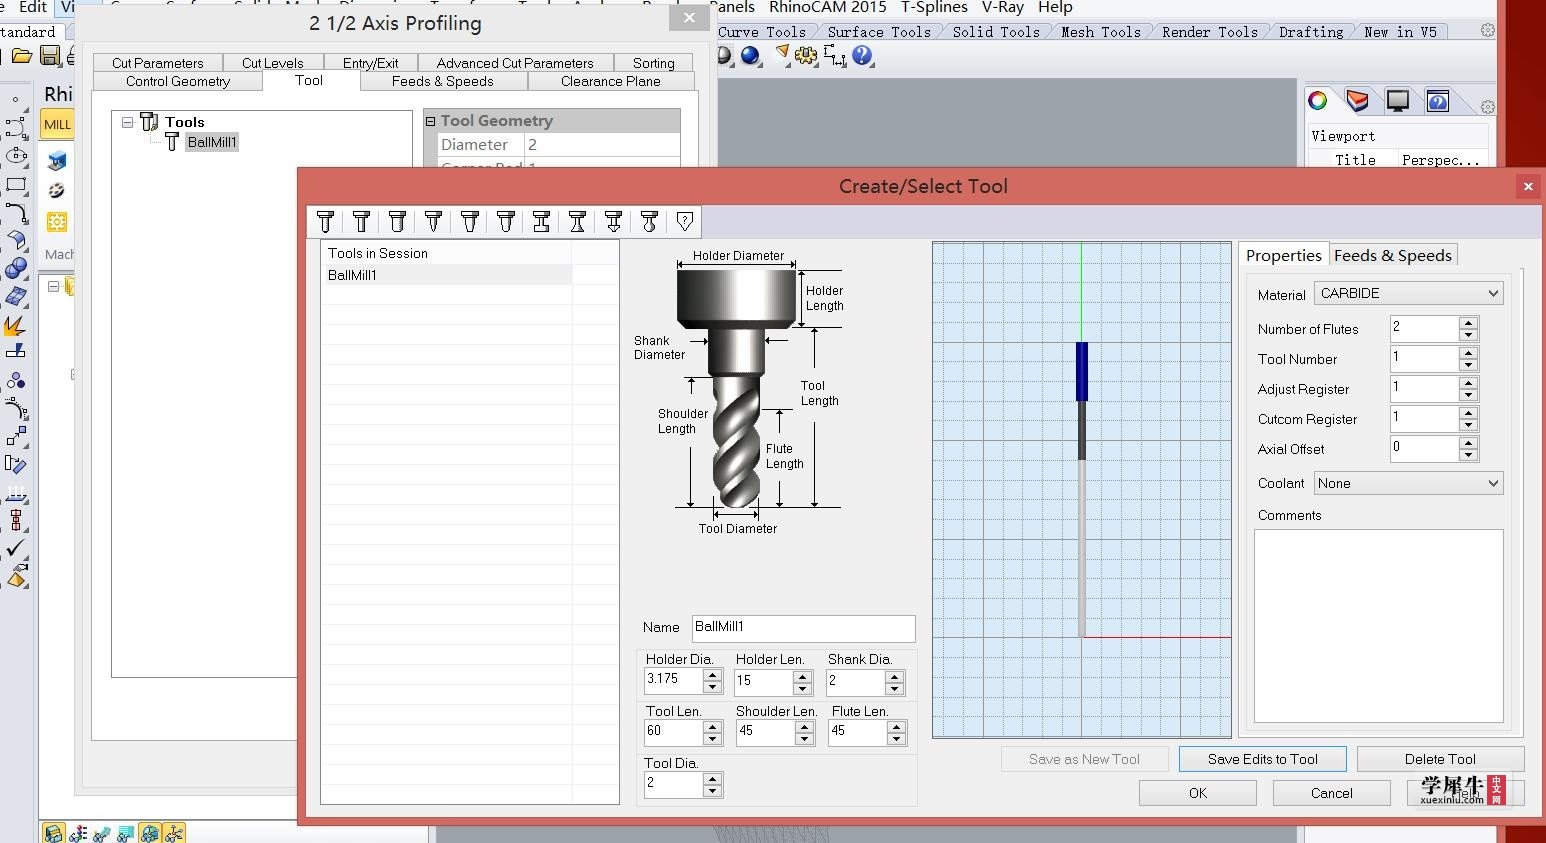The width and height of the screenshot is (1546, 843).
Task: Click the sidebar panel settings gear icon
Action: (x=1488, y=107)
